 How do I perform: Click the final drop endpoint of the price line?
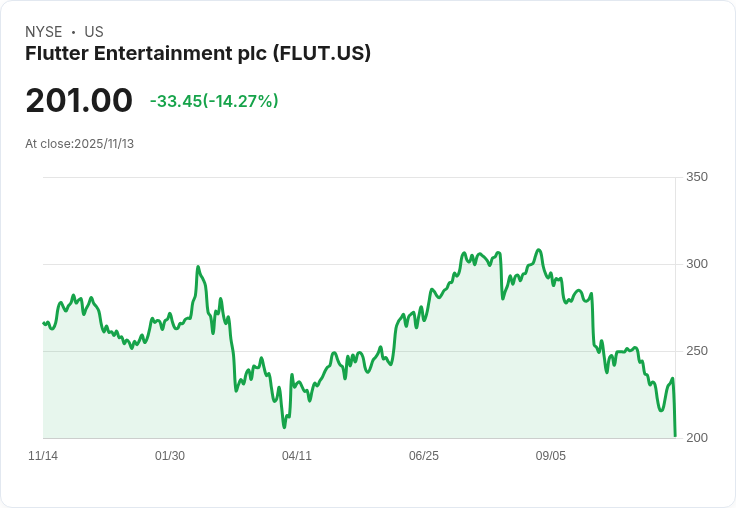pyautogui.click(x=675, y=435)
